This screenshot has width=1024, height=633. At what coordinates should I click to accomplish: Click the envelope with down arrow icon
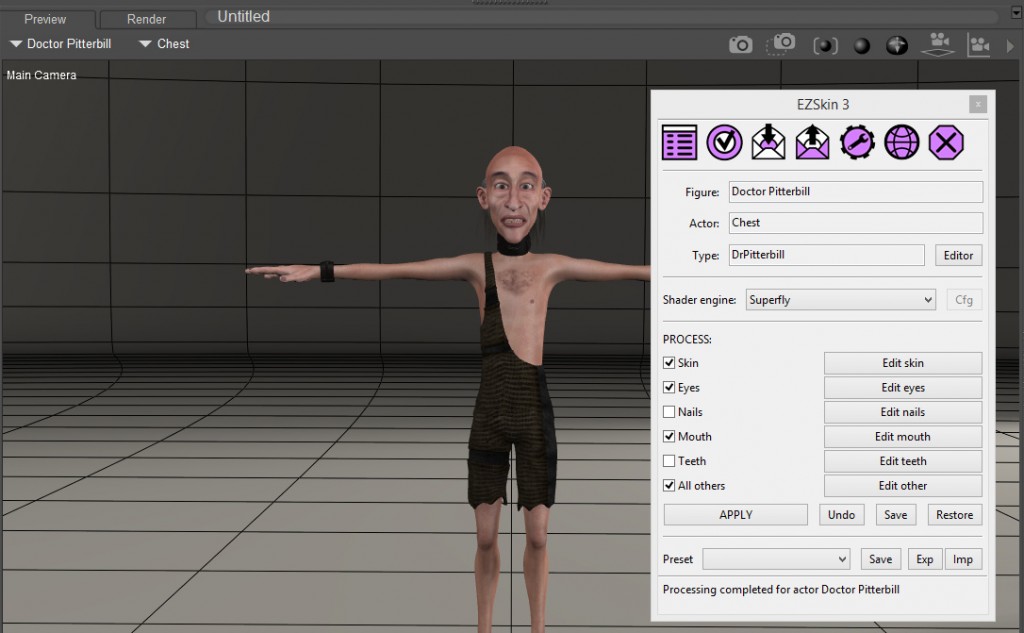click(x=768, y=143)
